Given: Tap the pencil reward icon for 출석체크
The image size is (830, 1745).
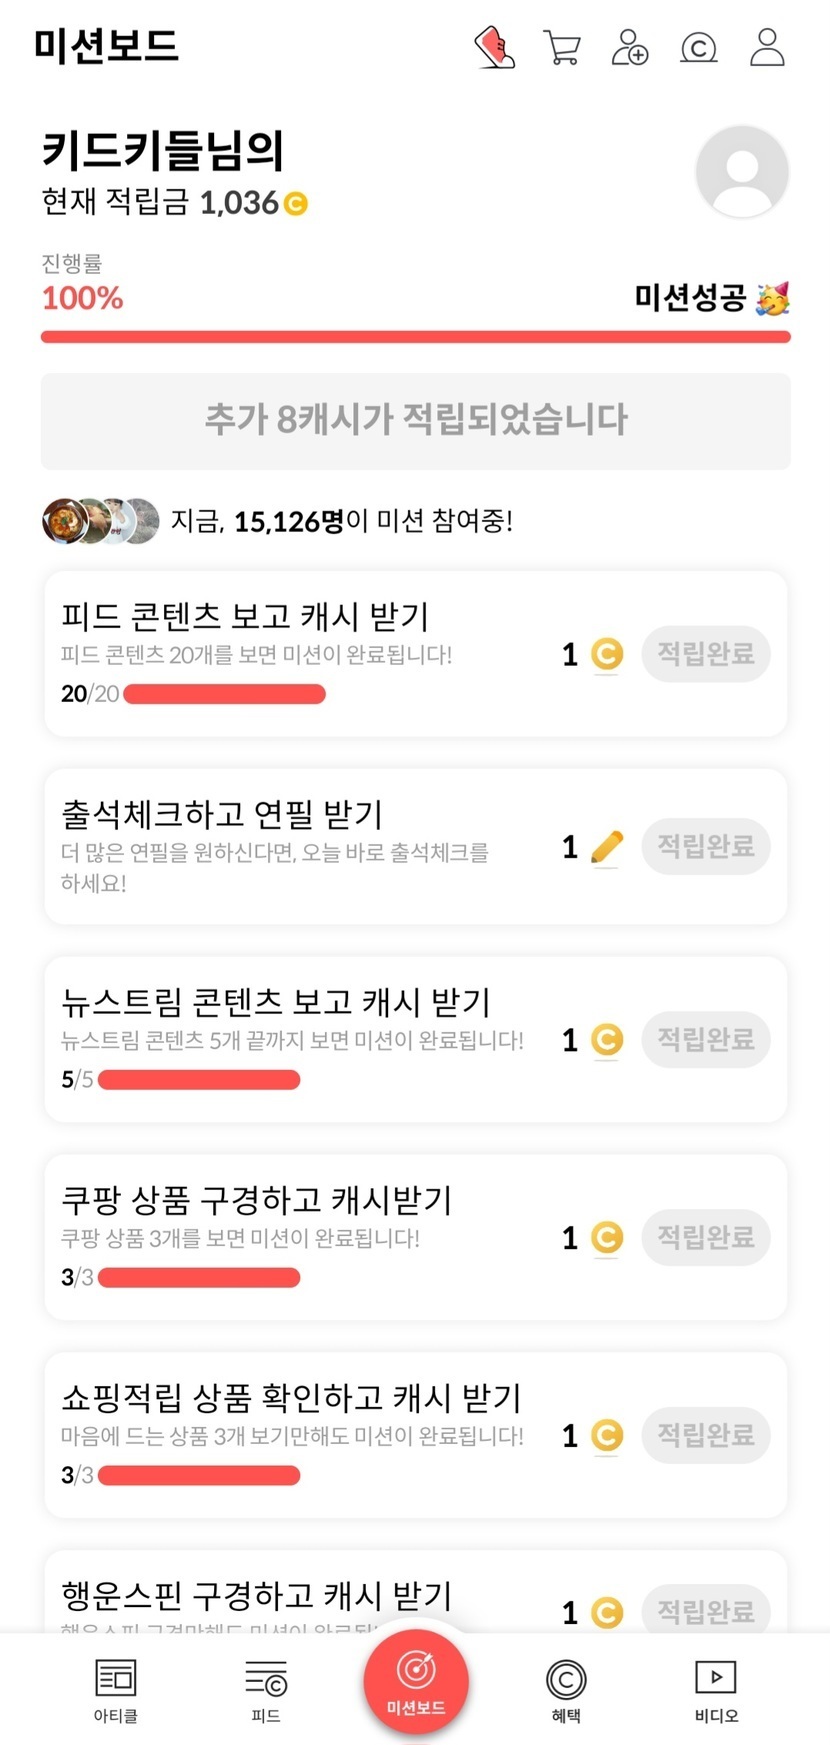Looking at the screenshot, I should click(606, 848).
